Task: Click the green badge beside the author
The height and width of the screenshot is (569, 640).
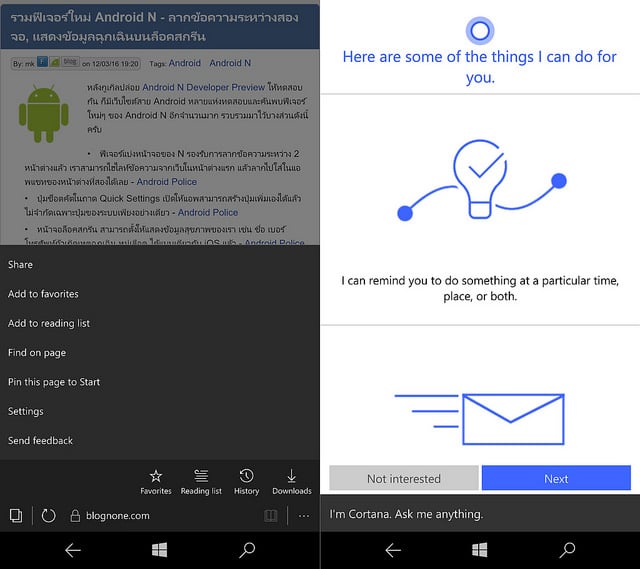Action: pos(55,62)
